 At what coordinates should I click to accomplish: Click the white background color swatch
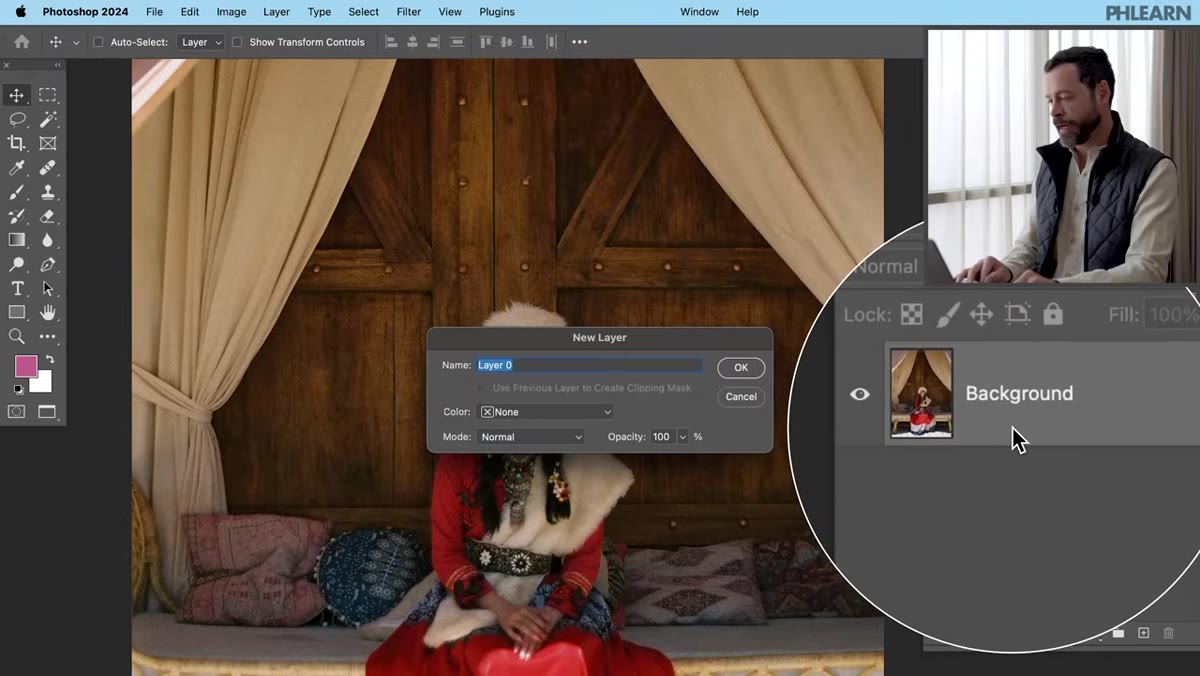[43, 383]
